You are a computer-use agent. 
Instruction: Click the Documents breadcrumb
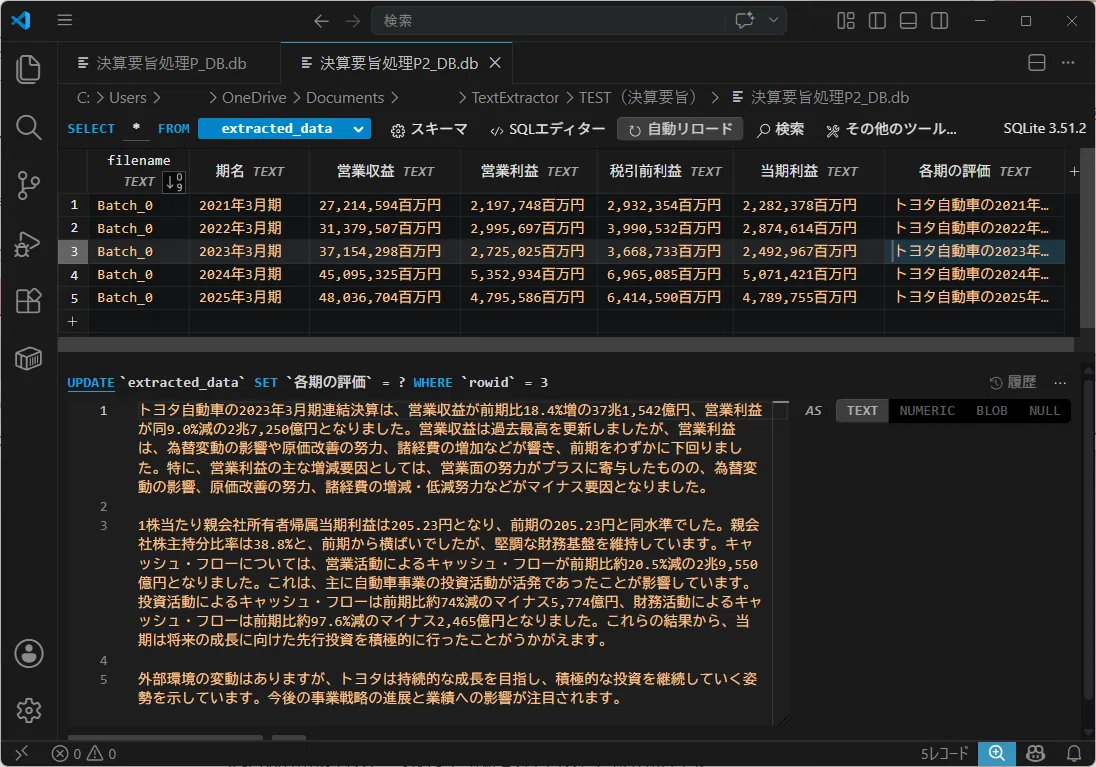345,98
